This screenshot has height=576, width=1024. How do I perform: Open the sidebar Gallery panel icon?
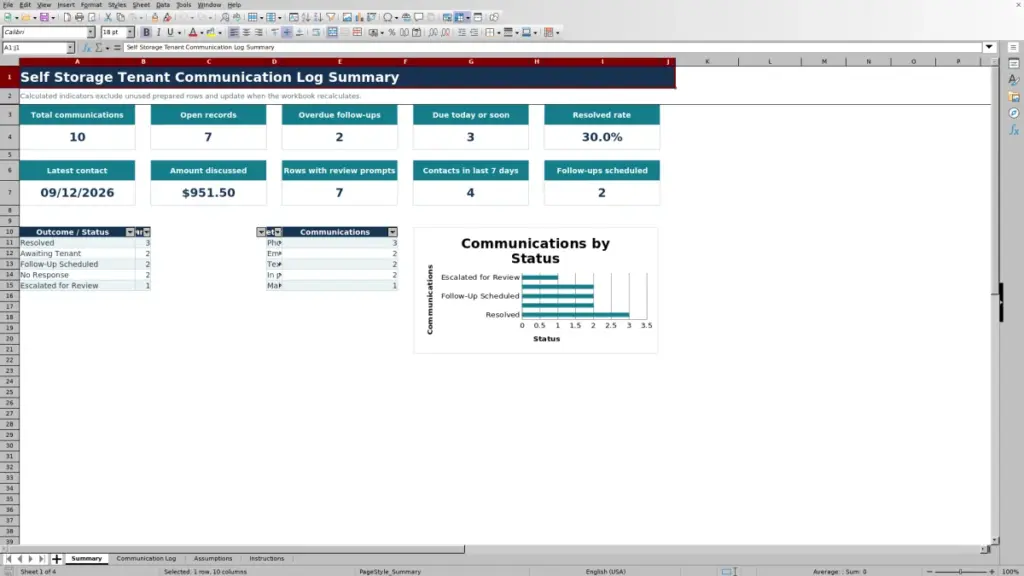click(x=1014, y=97)
